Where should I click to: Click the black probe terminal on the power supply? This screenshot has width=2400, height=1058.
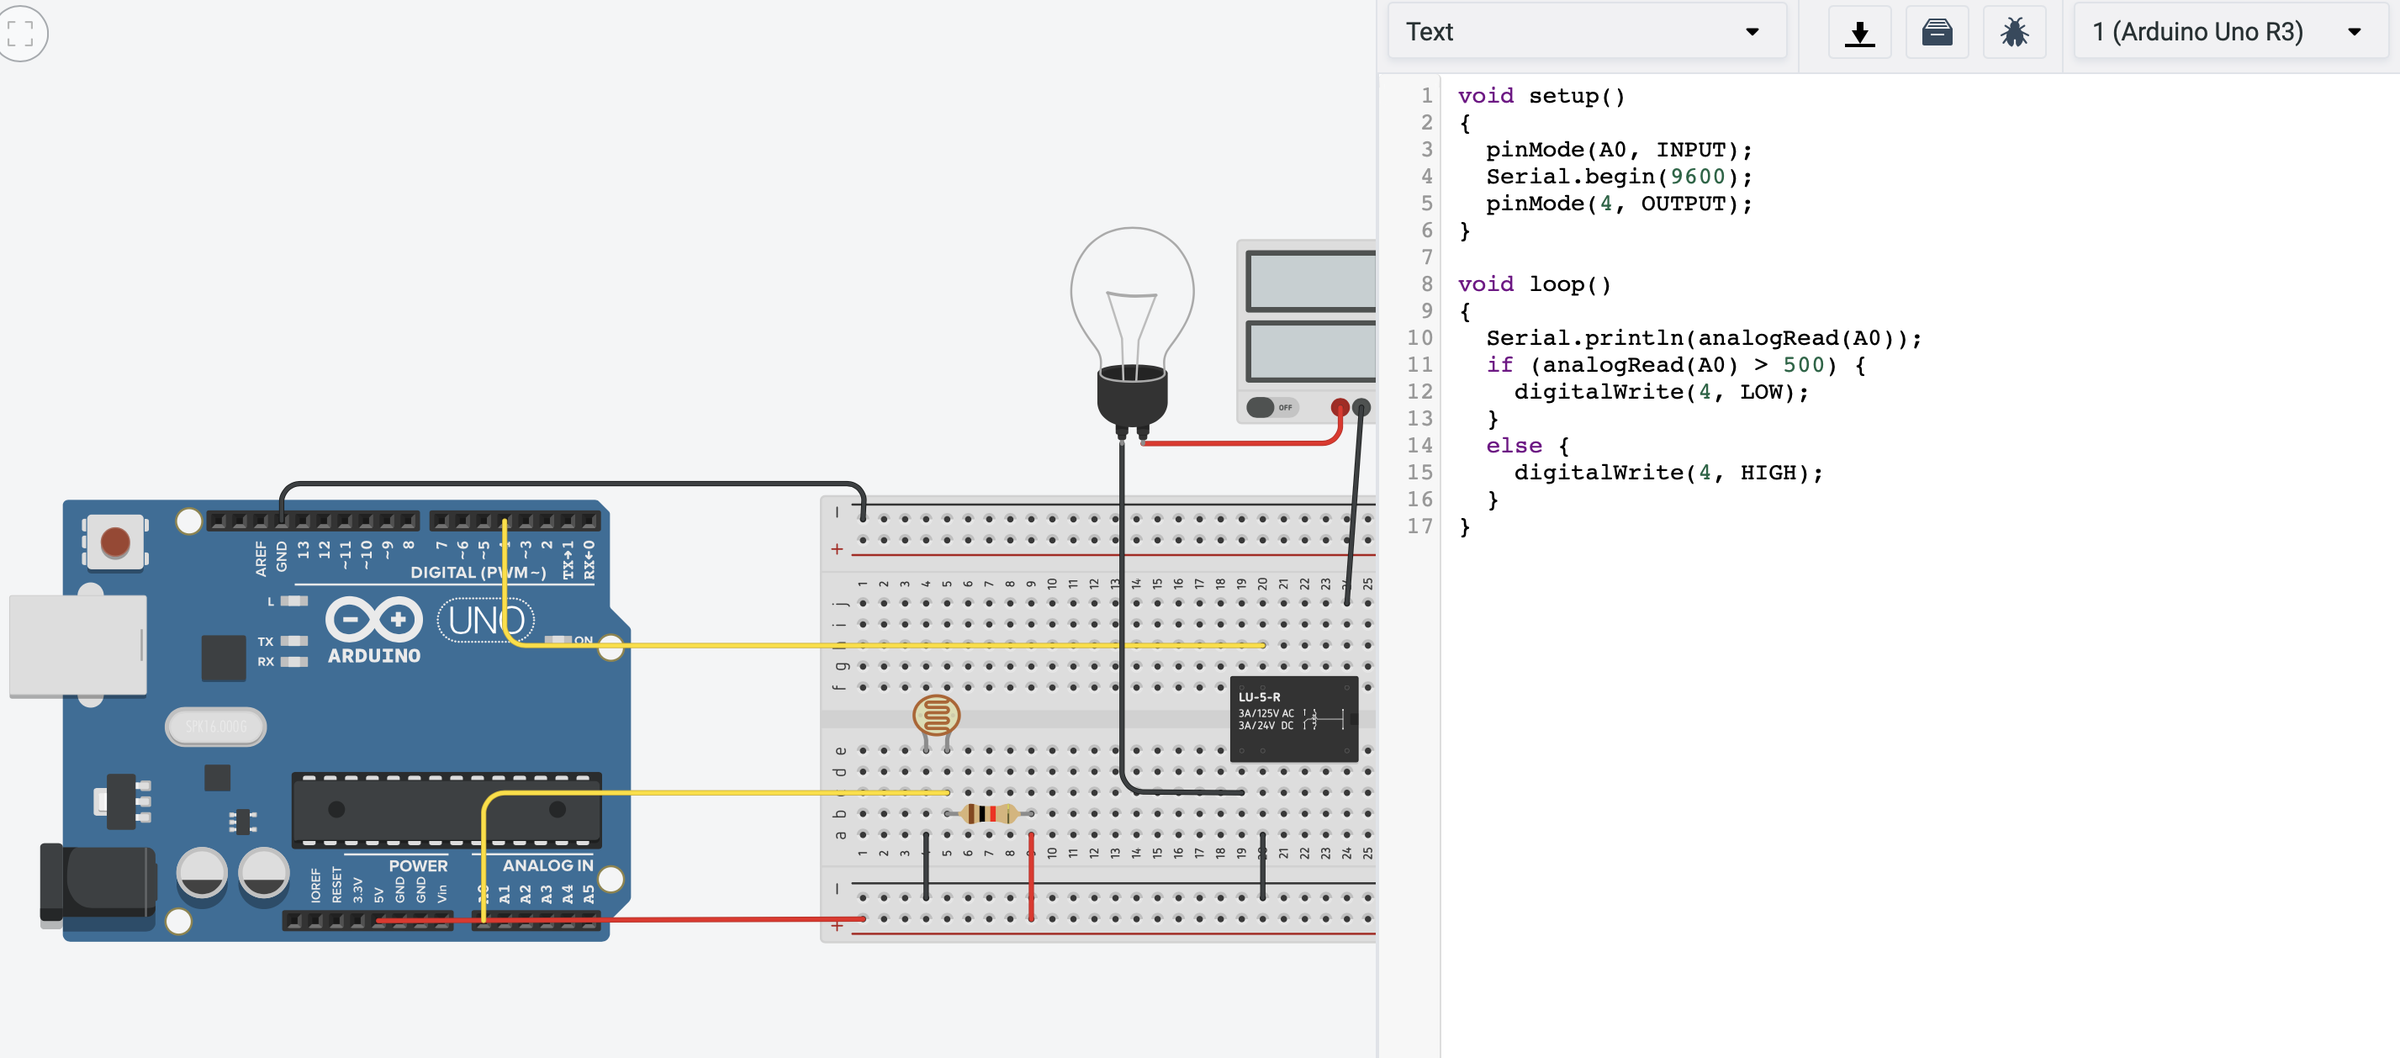click(x=1360, y=407)
